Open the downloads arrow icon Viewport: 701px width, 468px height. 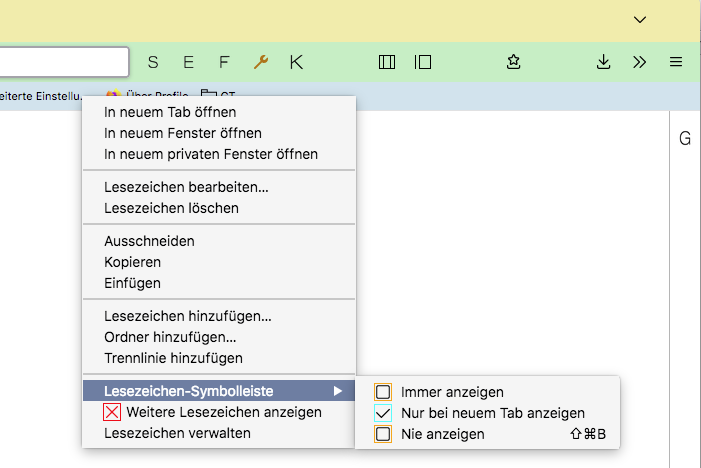(603, 62)
